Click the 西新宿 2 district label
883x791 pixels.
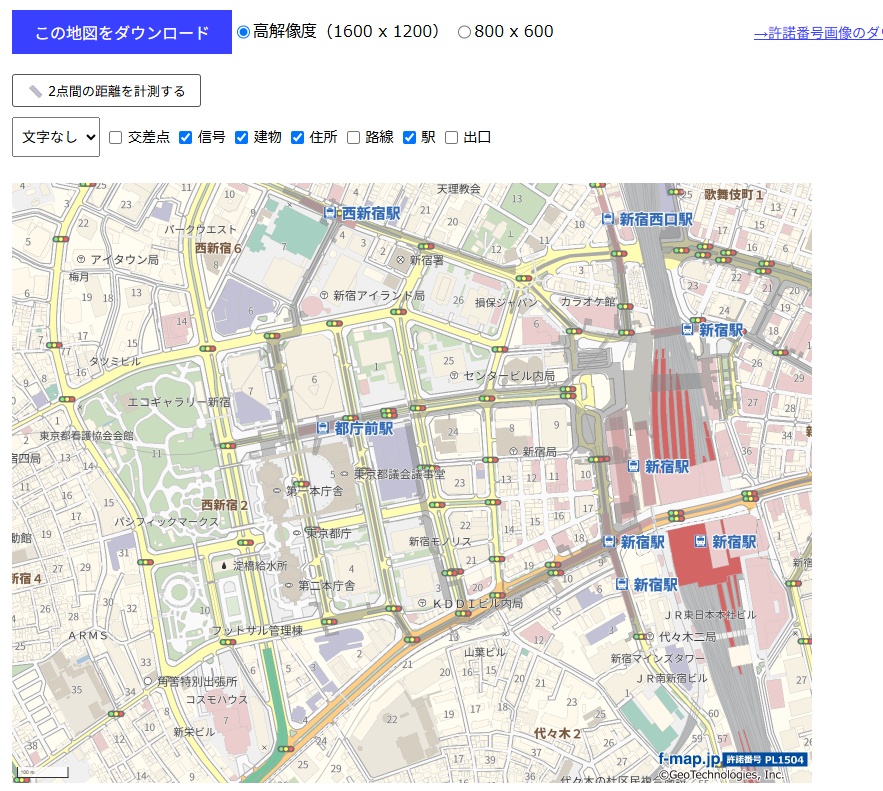(224, 504)
